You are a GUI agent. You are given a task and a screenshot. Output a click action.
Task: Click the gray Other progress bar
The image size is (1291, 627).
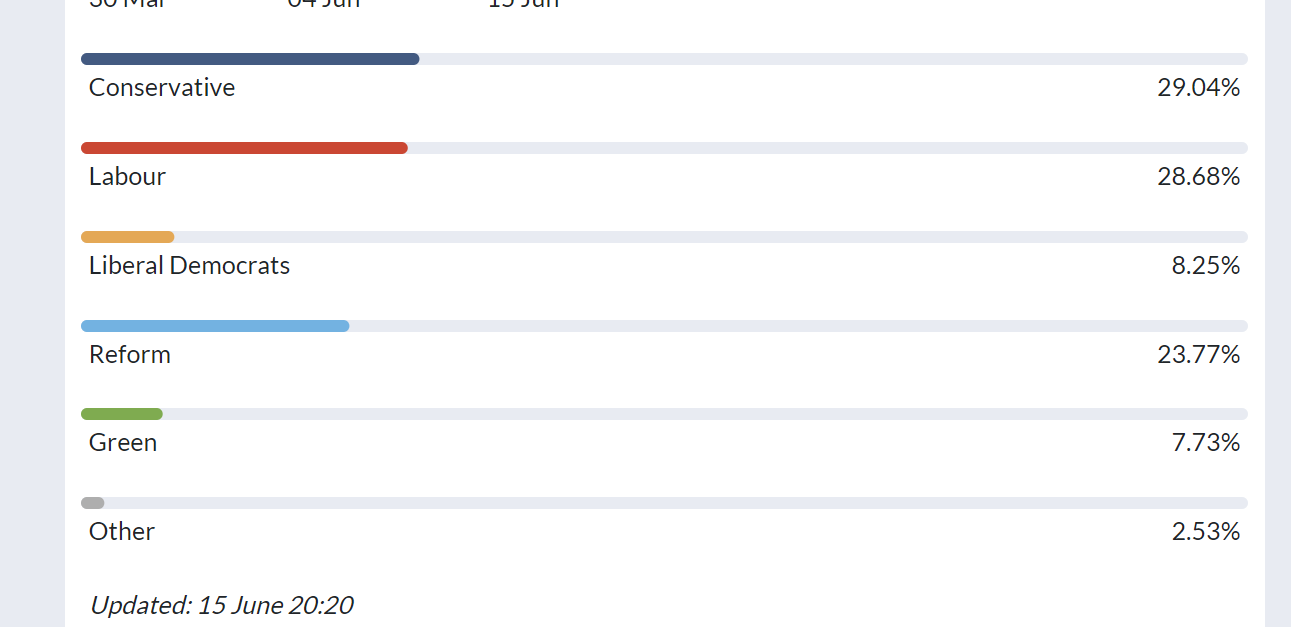(x=93, y=503)
